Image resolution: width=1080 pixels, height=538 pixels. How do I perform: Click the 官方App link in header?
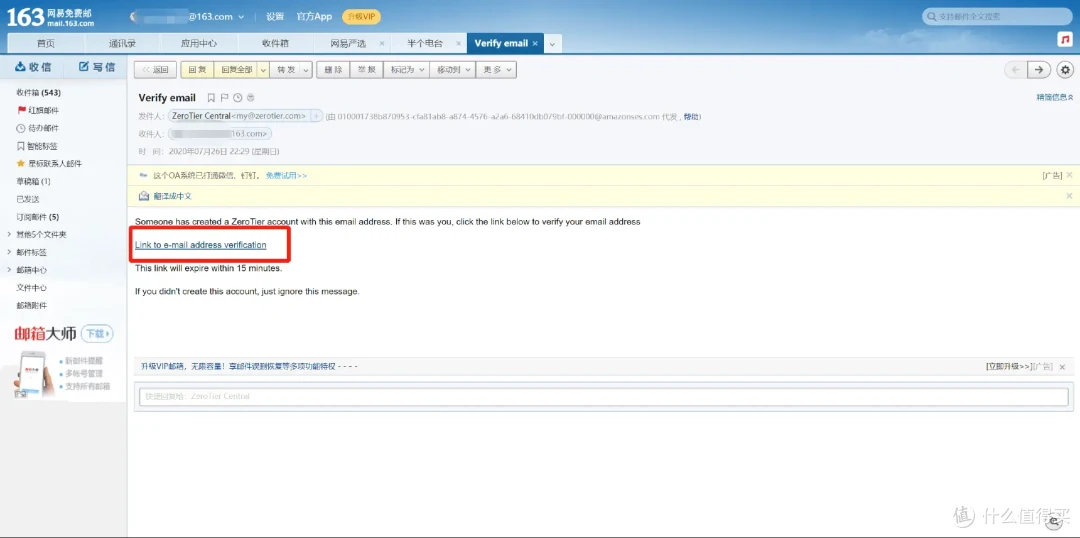pyautogui.click(x=314, y=17)
